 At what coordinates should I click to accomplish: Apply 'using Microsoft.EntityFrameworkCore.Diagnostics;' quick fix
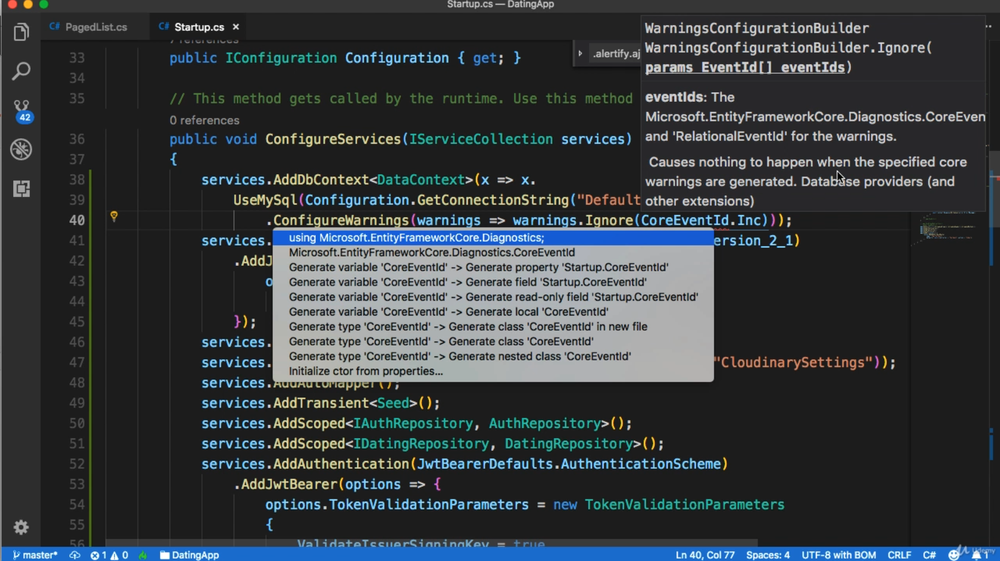(x=492, y=238)
